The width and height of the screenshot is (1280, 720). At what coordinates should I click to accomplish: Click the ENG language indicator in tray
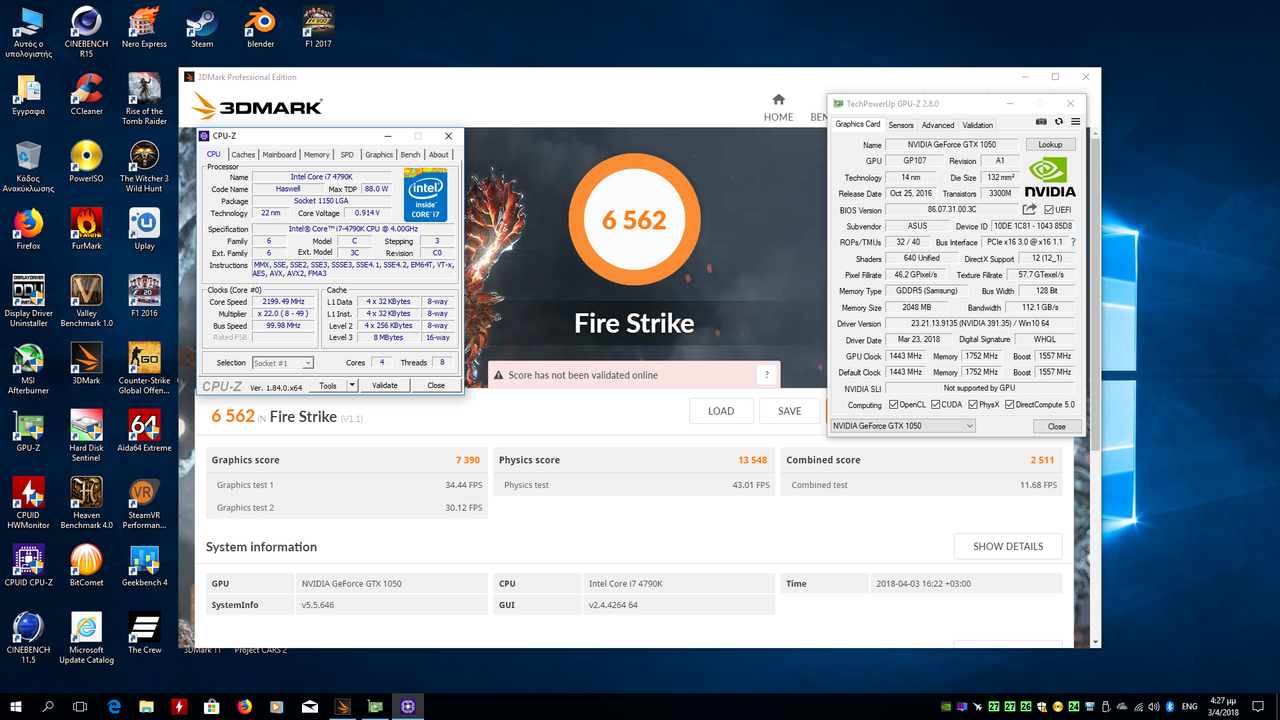1190,706
